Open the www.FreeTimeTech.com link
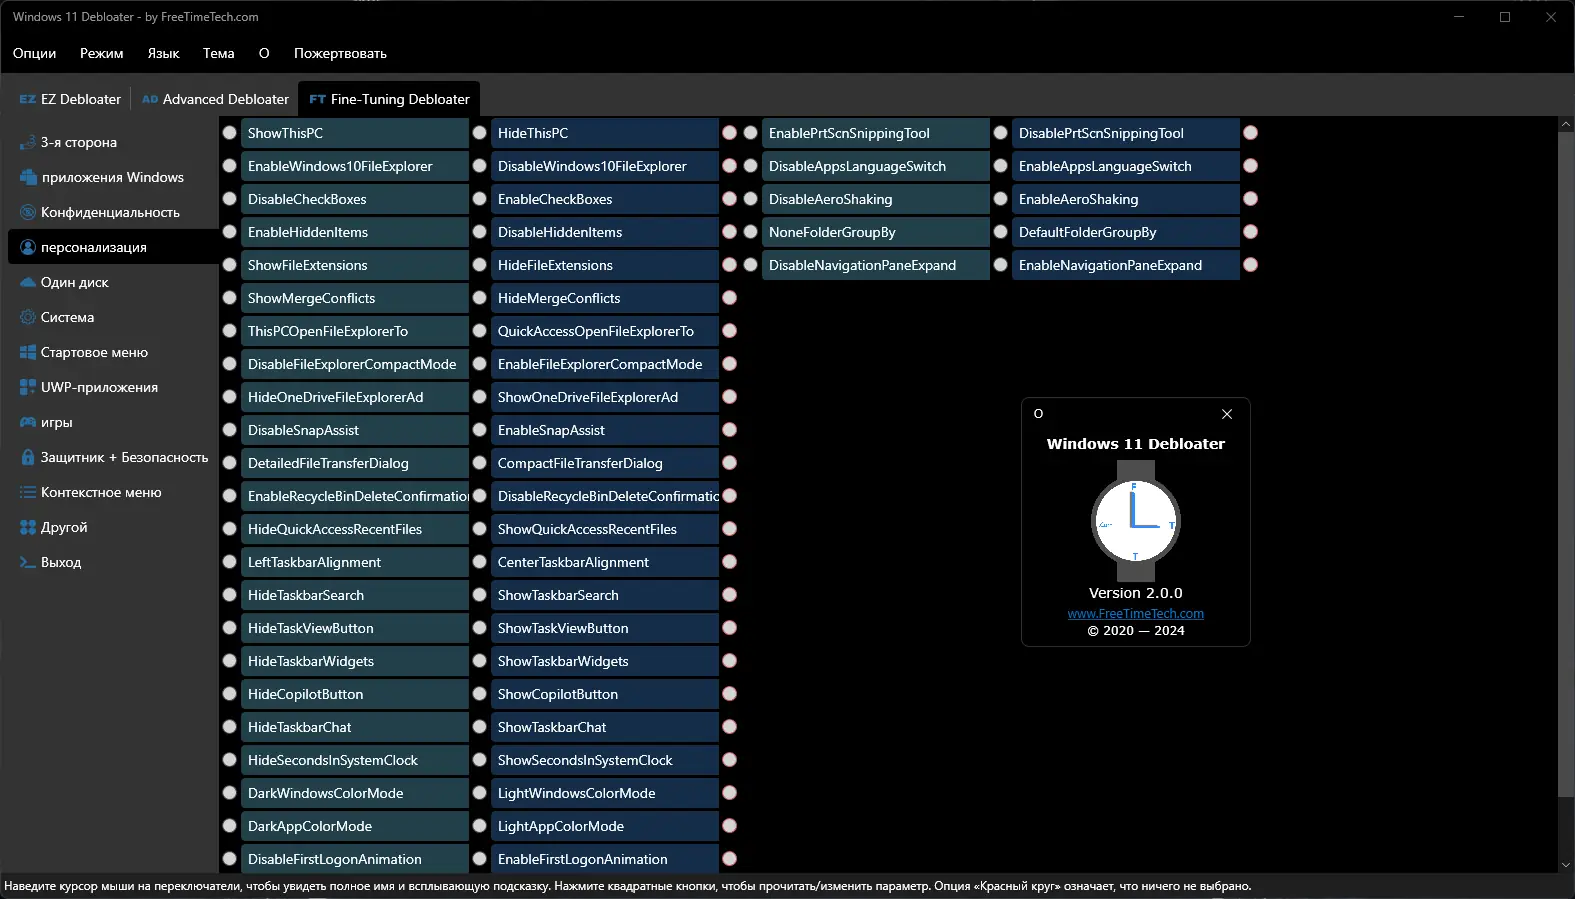Image resolution: width=1575 pixels, height=899 pixels. tap(1136, 614)
